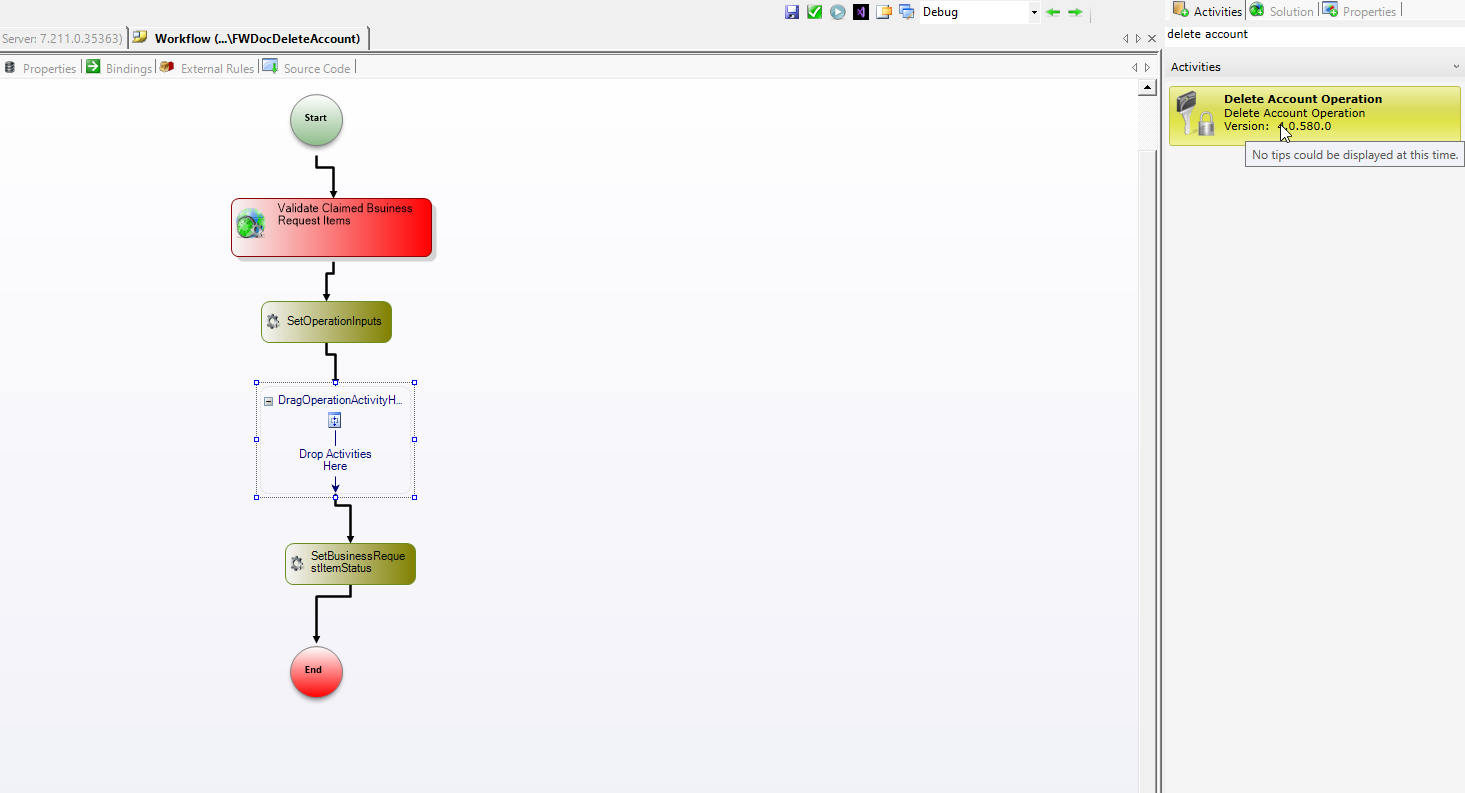
Task: Click the green forward arrow icon
Action: point(1075,12)
